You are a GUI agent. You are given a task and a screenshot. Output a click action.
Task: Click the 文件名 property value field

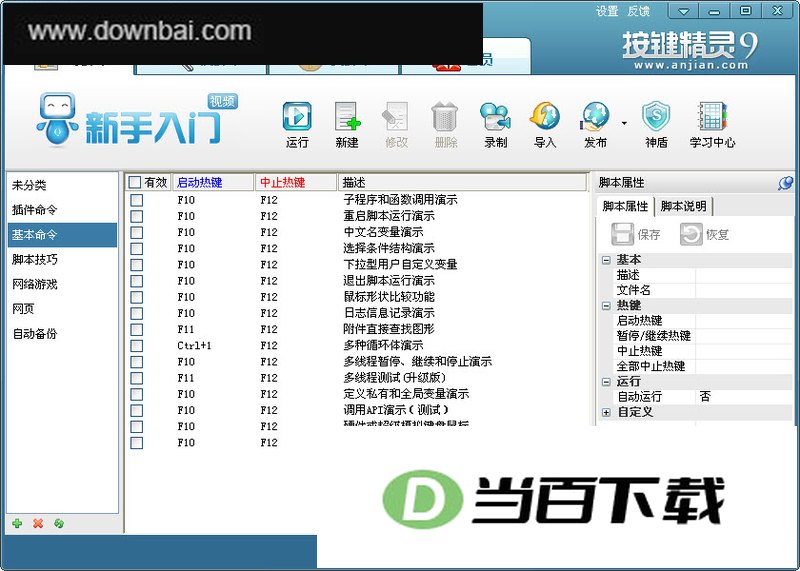click(x=743, y=290)
